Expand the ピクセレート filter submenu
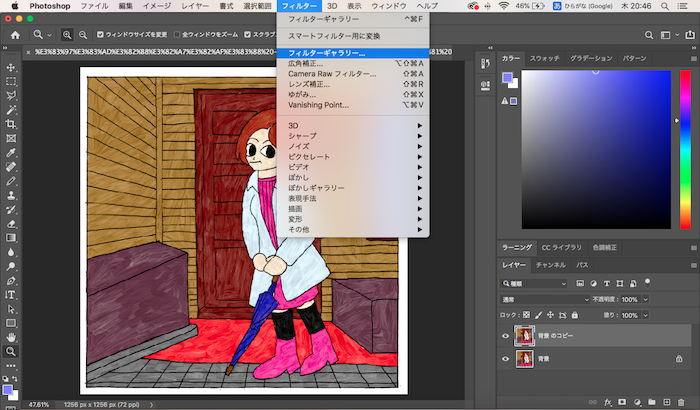Viewport: 700px width, 410px height. coord(353,157)
